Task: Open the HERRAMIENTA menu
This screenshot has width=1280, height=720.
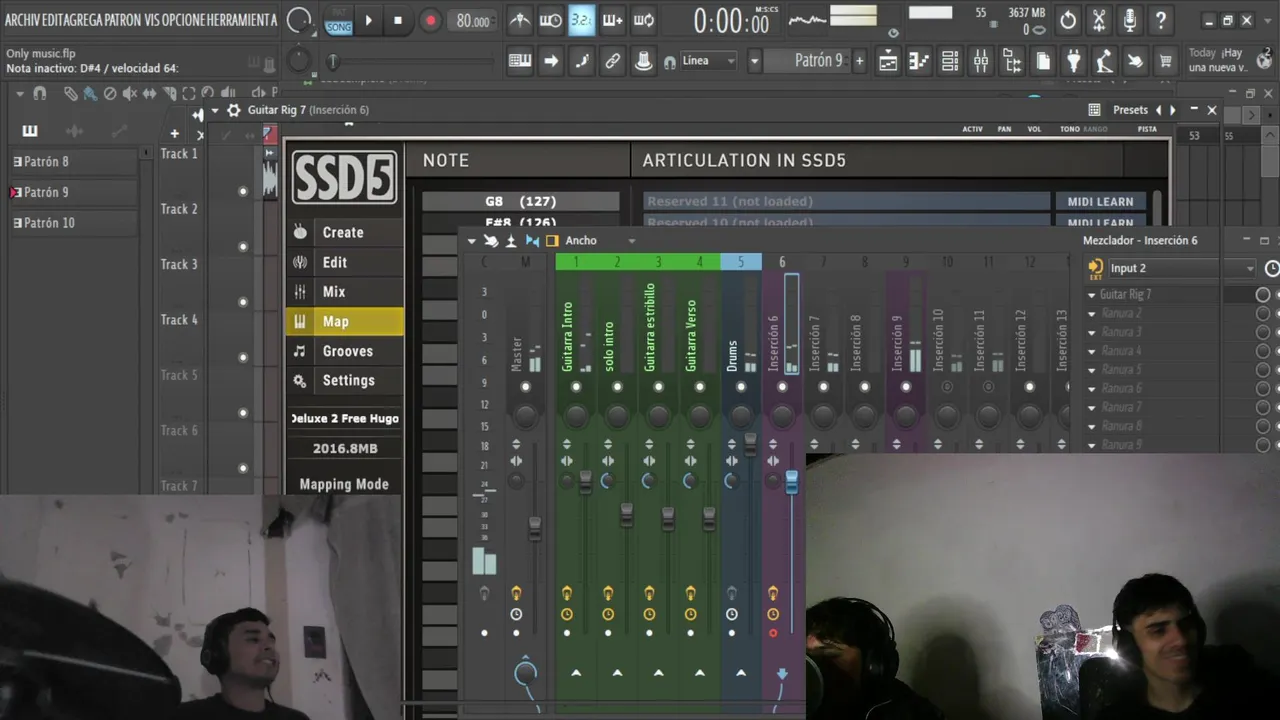Action: 243,20
